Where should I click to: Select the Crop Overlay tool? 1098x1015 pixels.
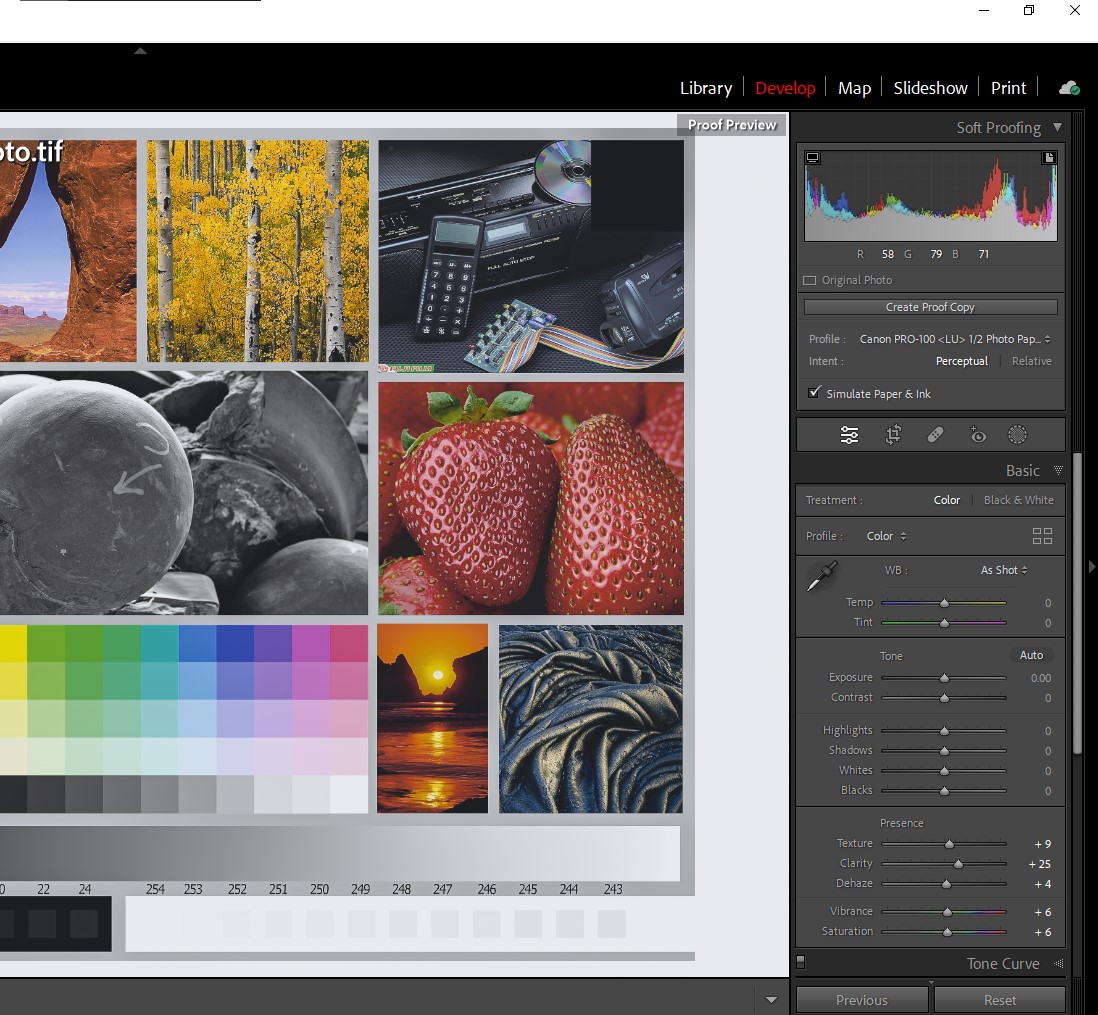tap(893, 434)
